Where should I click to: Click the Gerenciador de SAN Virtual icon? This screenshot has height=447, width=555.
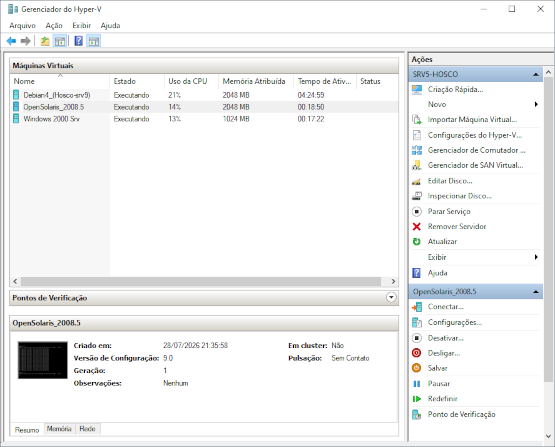(417, 165)
